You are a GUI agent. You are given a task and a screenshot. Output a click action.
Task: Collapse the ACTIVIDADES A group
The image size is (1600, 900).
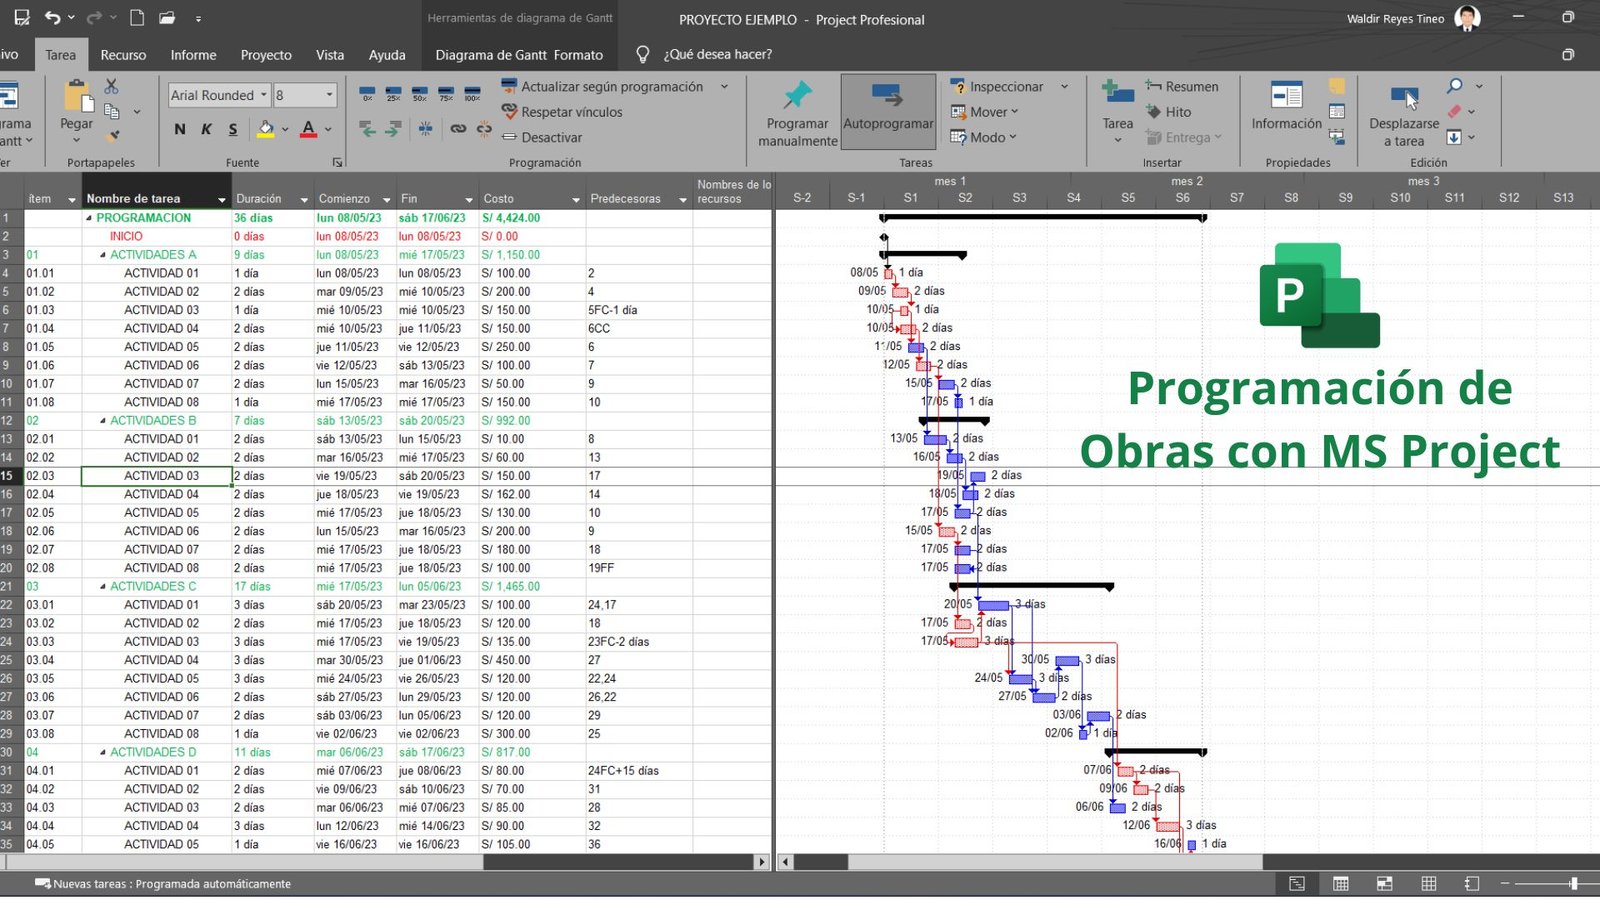pyautogui.click(x=103, y=255)
